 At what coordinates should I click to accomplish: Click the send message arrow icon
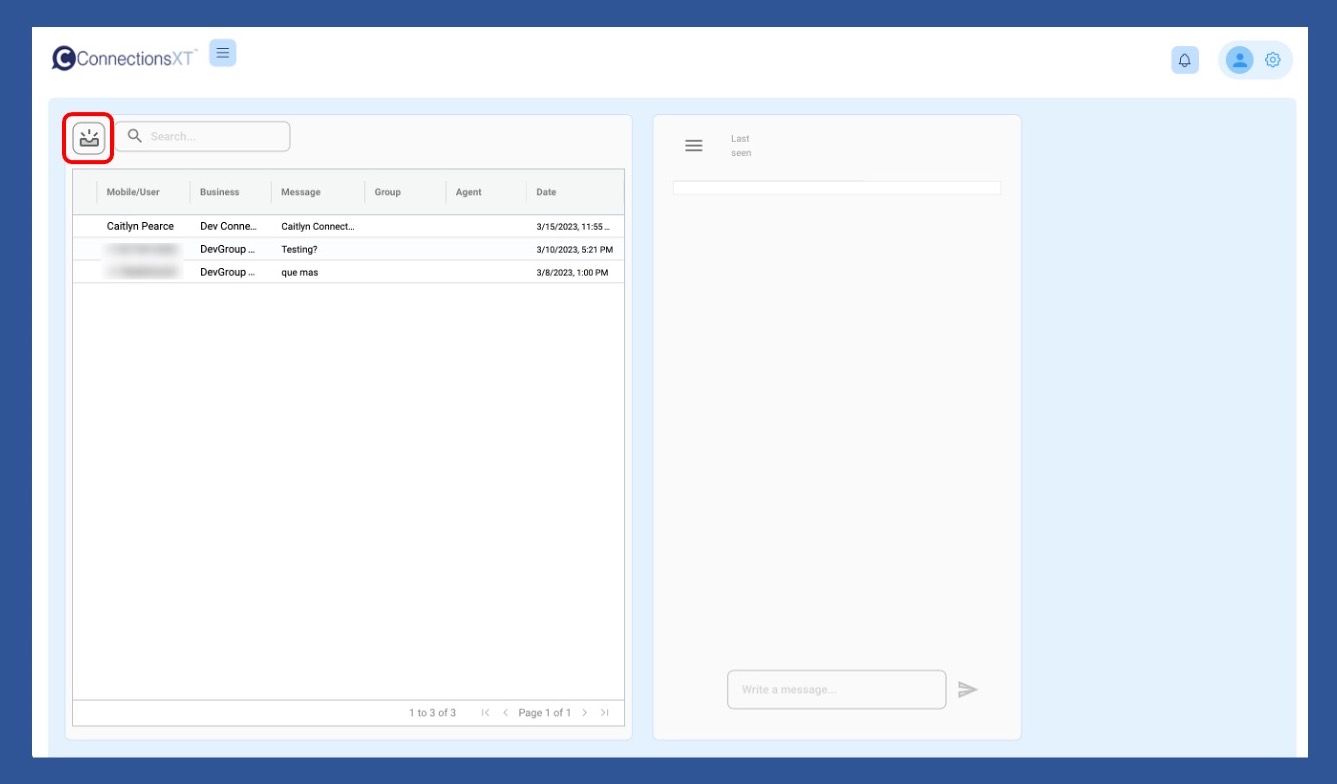(x=967, y=689)
